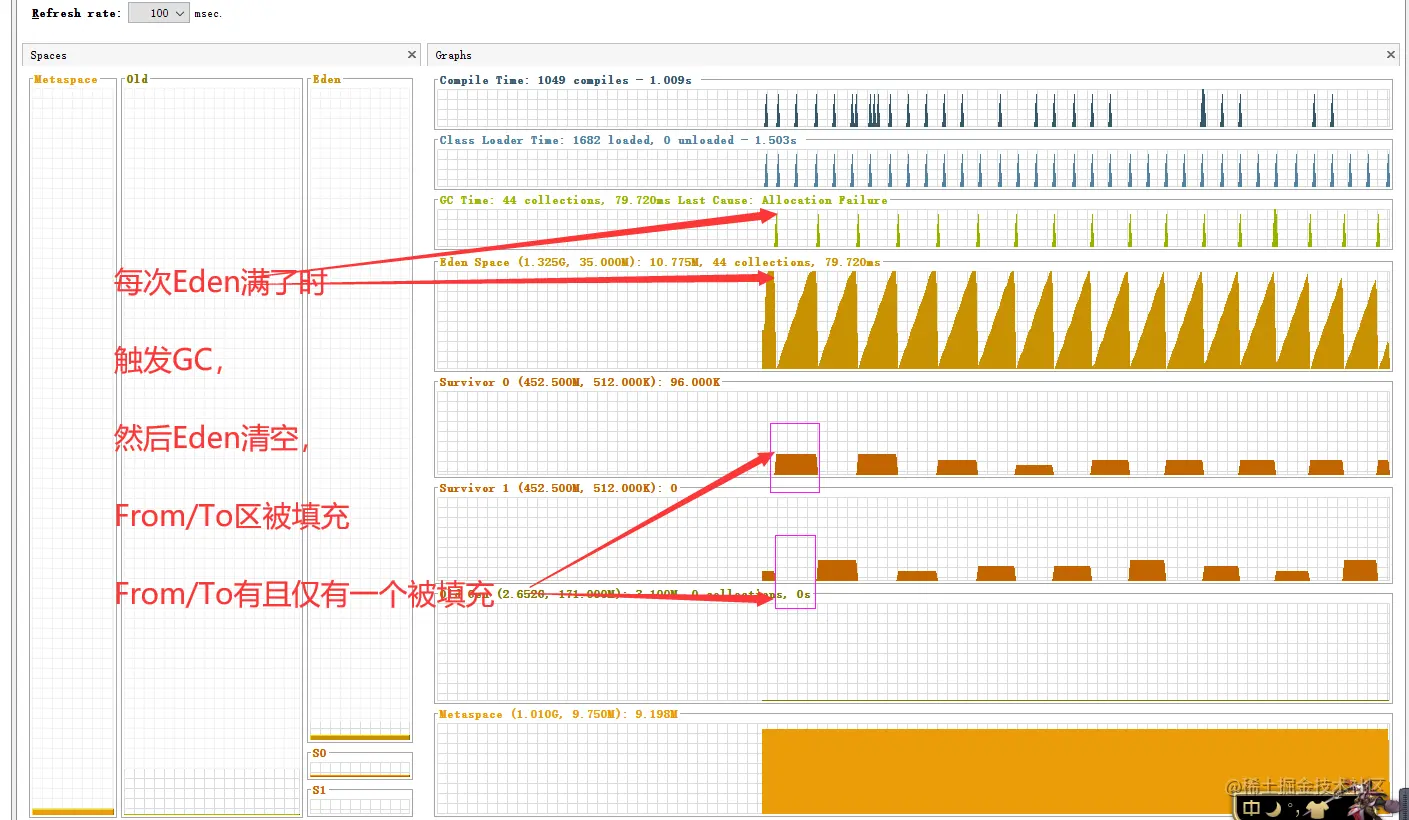Click the GC Time graph area
1409x820 pixels.
coord(913,228)
